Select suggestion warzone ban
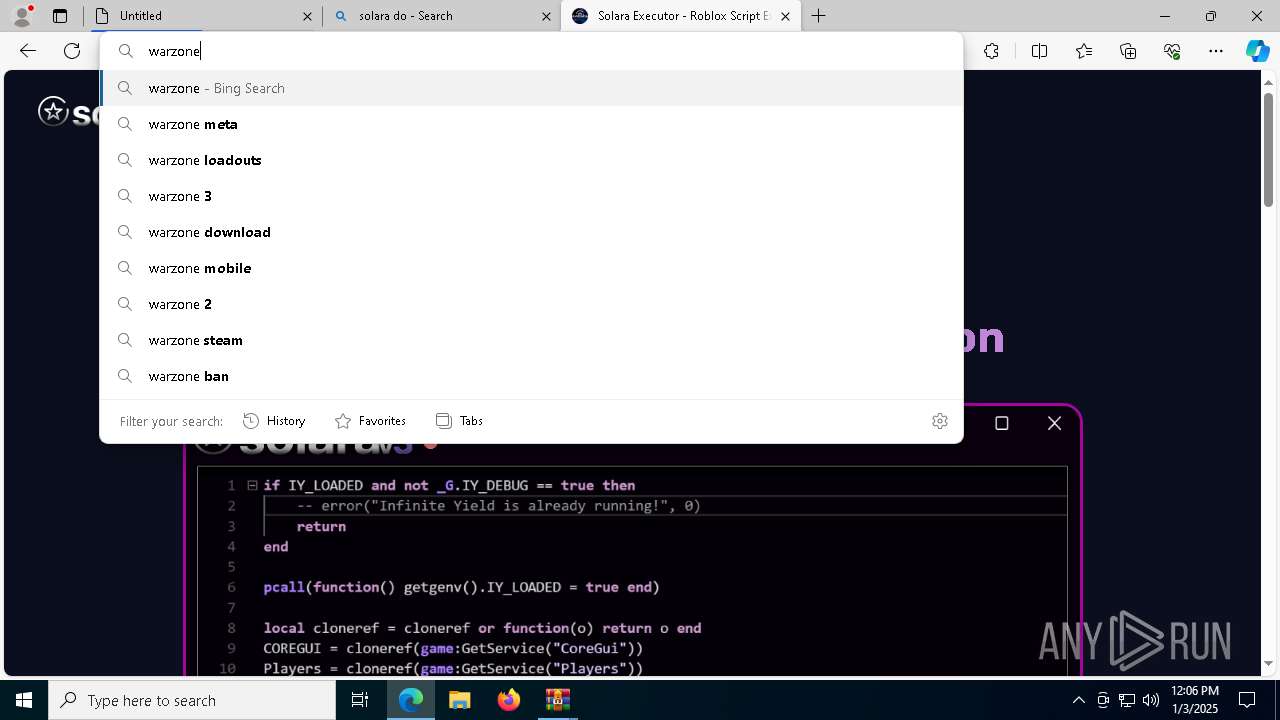This screenshot has height=720, width=1280. pyautogui.click(x=531, y=376)
